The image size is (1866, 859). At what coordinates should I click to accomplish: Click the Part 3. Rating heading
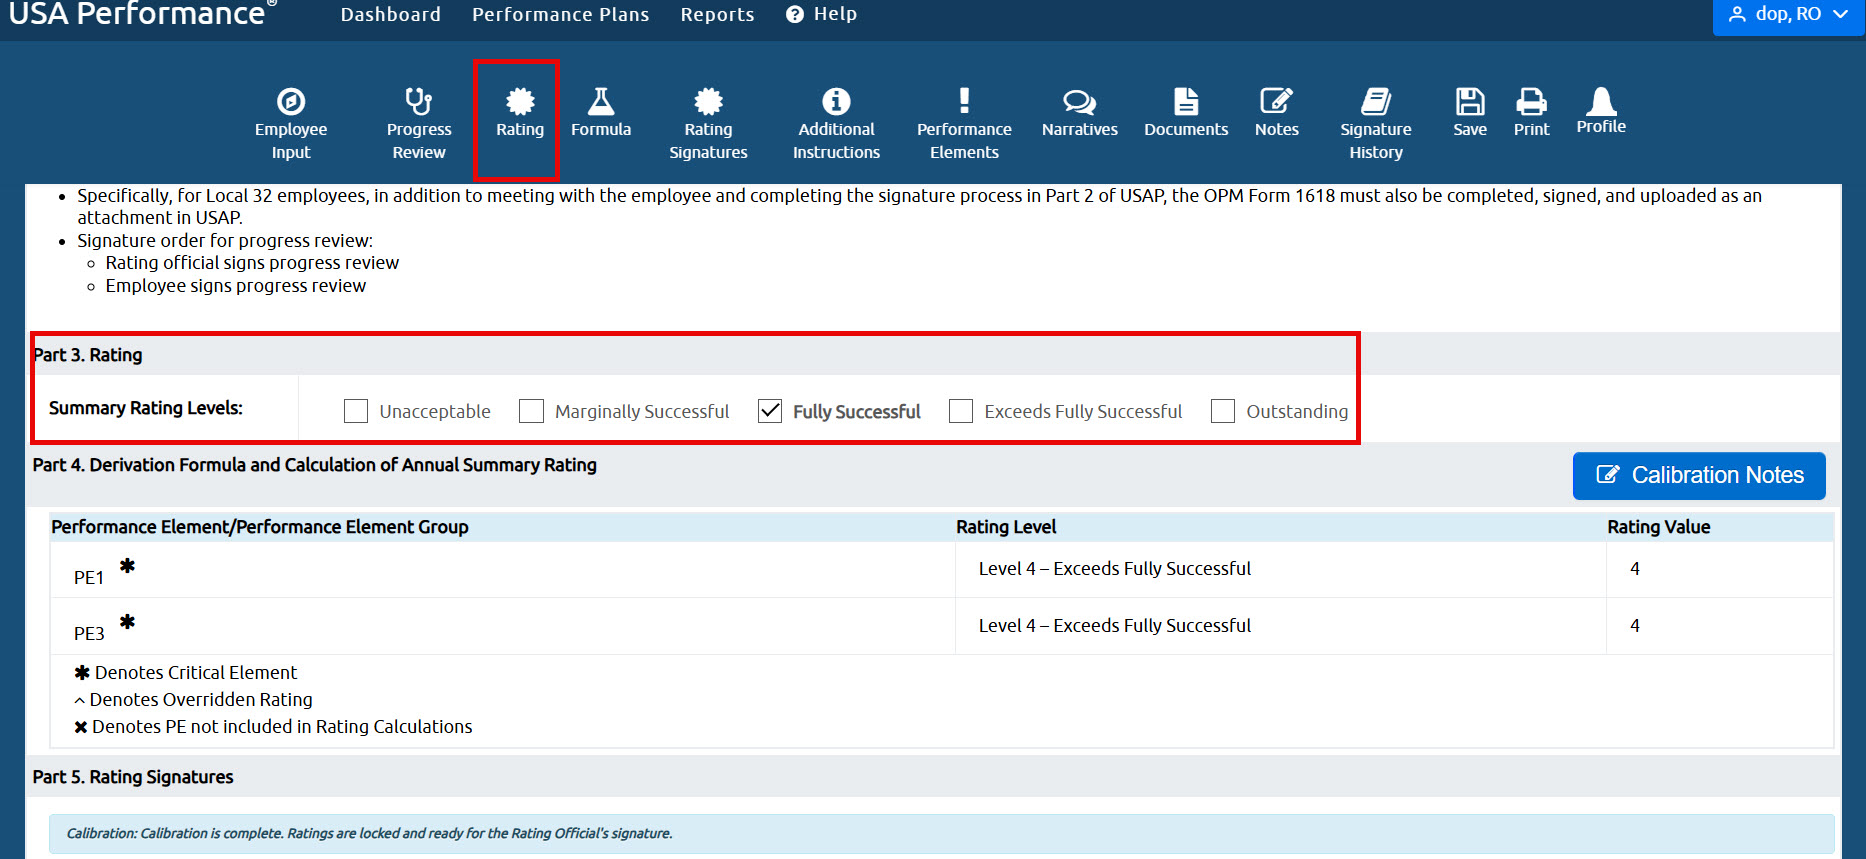point(88,355)
